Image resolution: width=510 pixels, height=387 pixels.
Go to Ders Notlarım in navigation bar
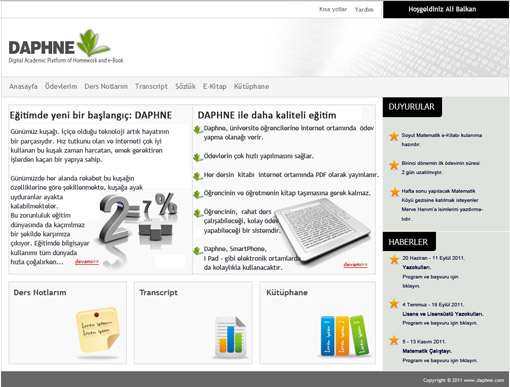click(x=106, y=86)
